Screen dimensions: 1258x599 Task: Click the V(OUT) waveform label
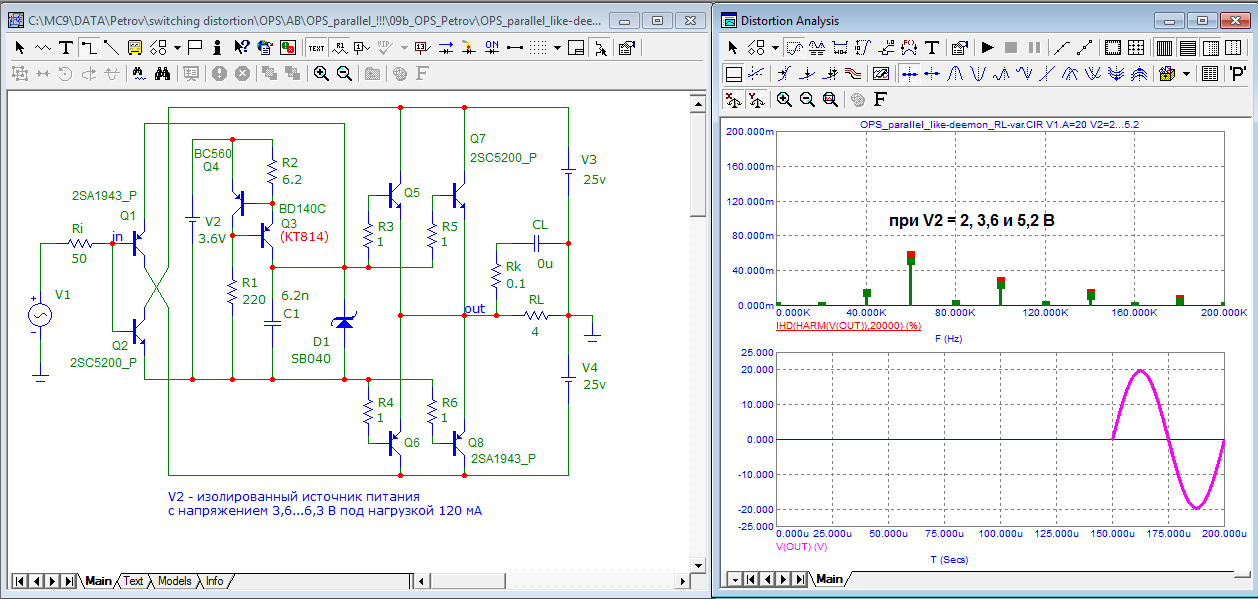click(x=801, y=547)
